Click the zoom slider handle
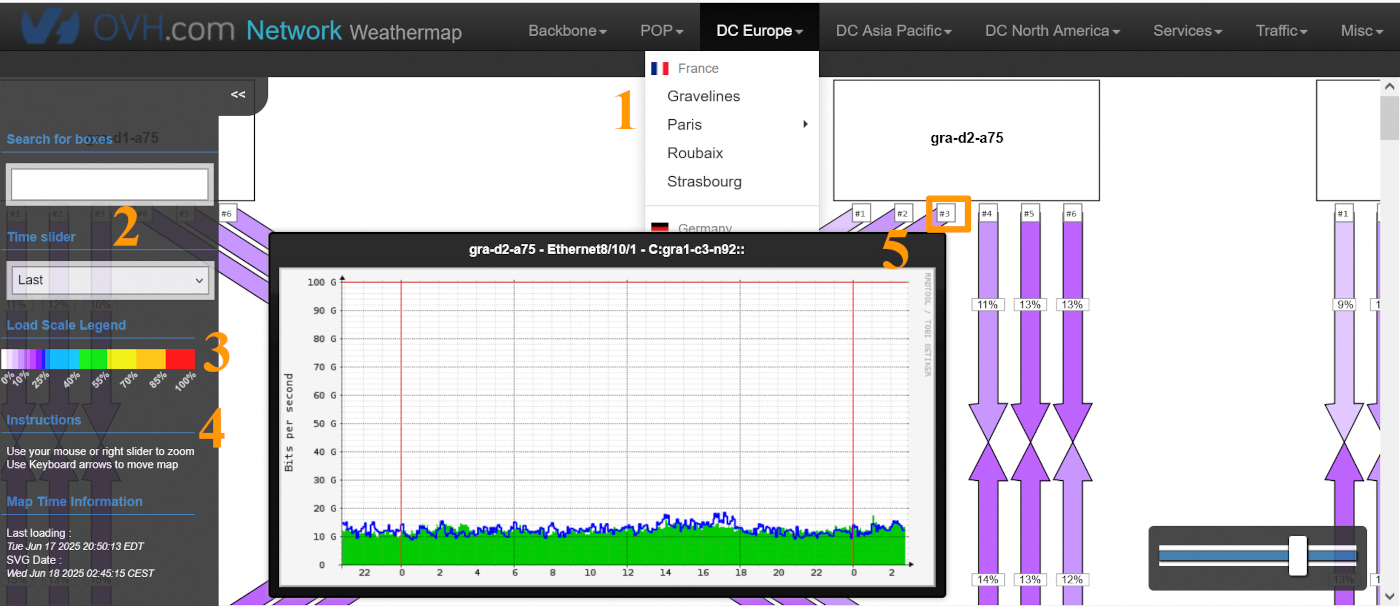 pyautogui.click(x=1297, y=555)
